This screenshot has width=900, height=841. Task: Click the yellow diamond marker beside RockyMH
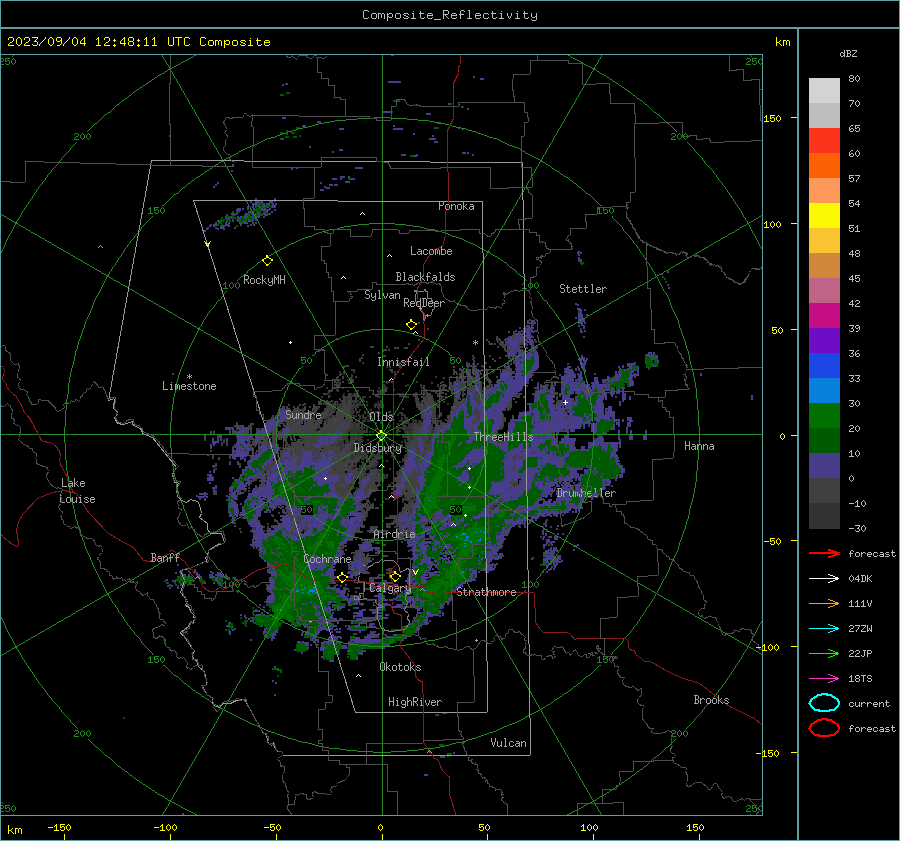point(267,261)
